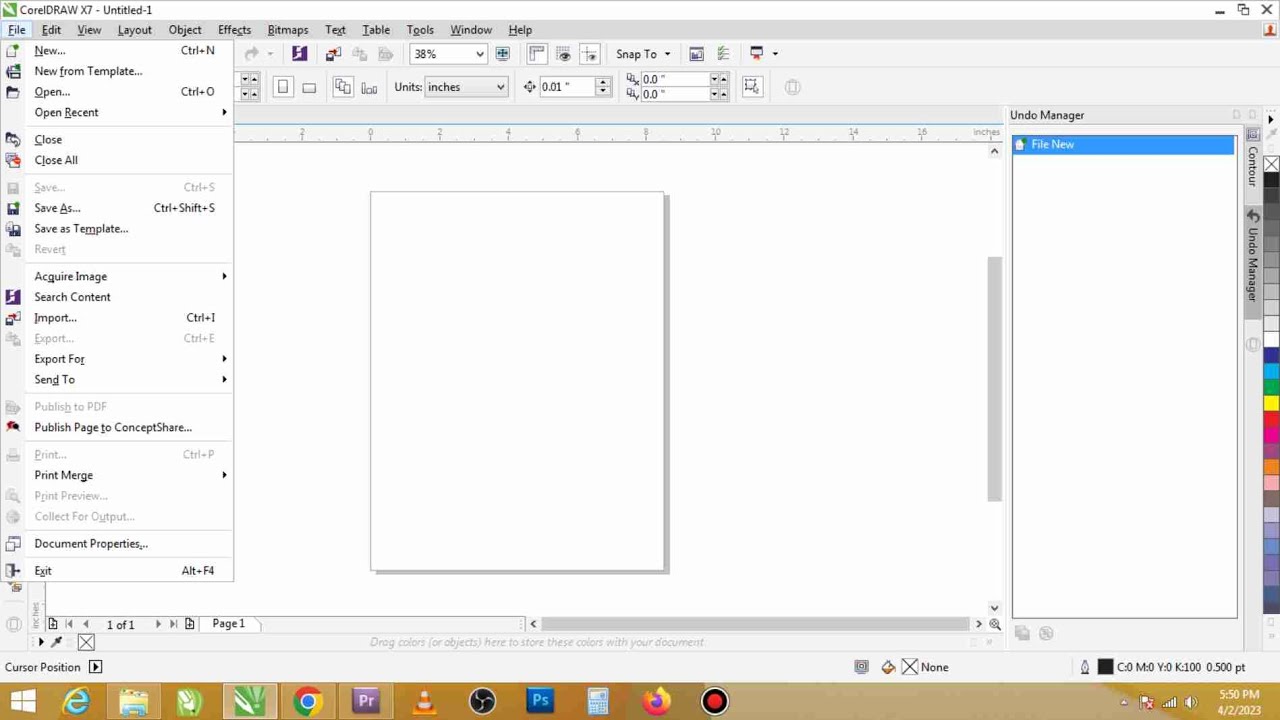Viewport: 1280px width, 720px height.
Task: Go to the next page arrow
Action: coord(157,624)
